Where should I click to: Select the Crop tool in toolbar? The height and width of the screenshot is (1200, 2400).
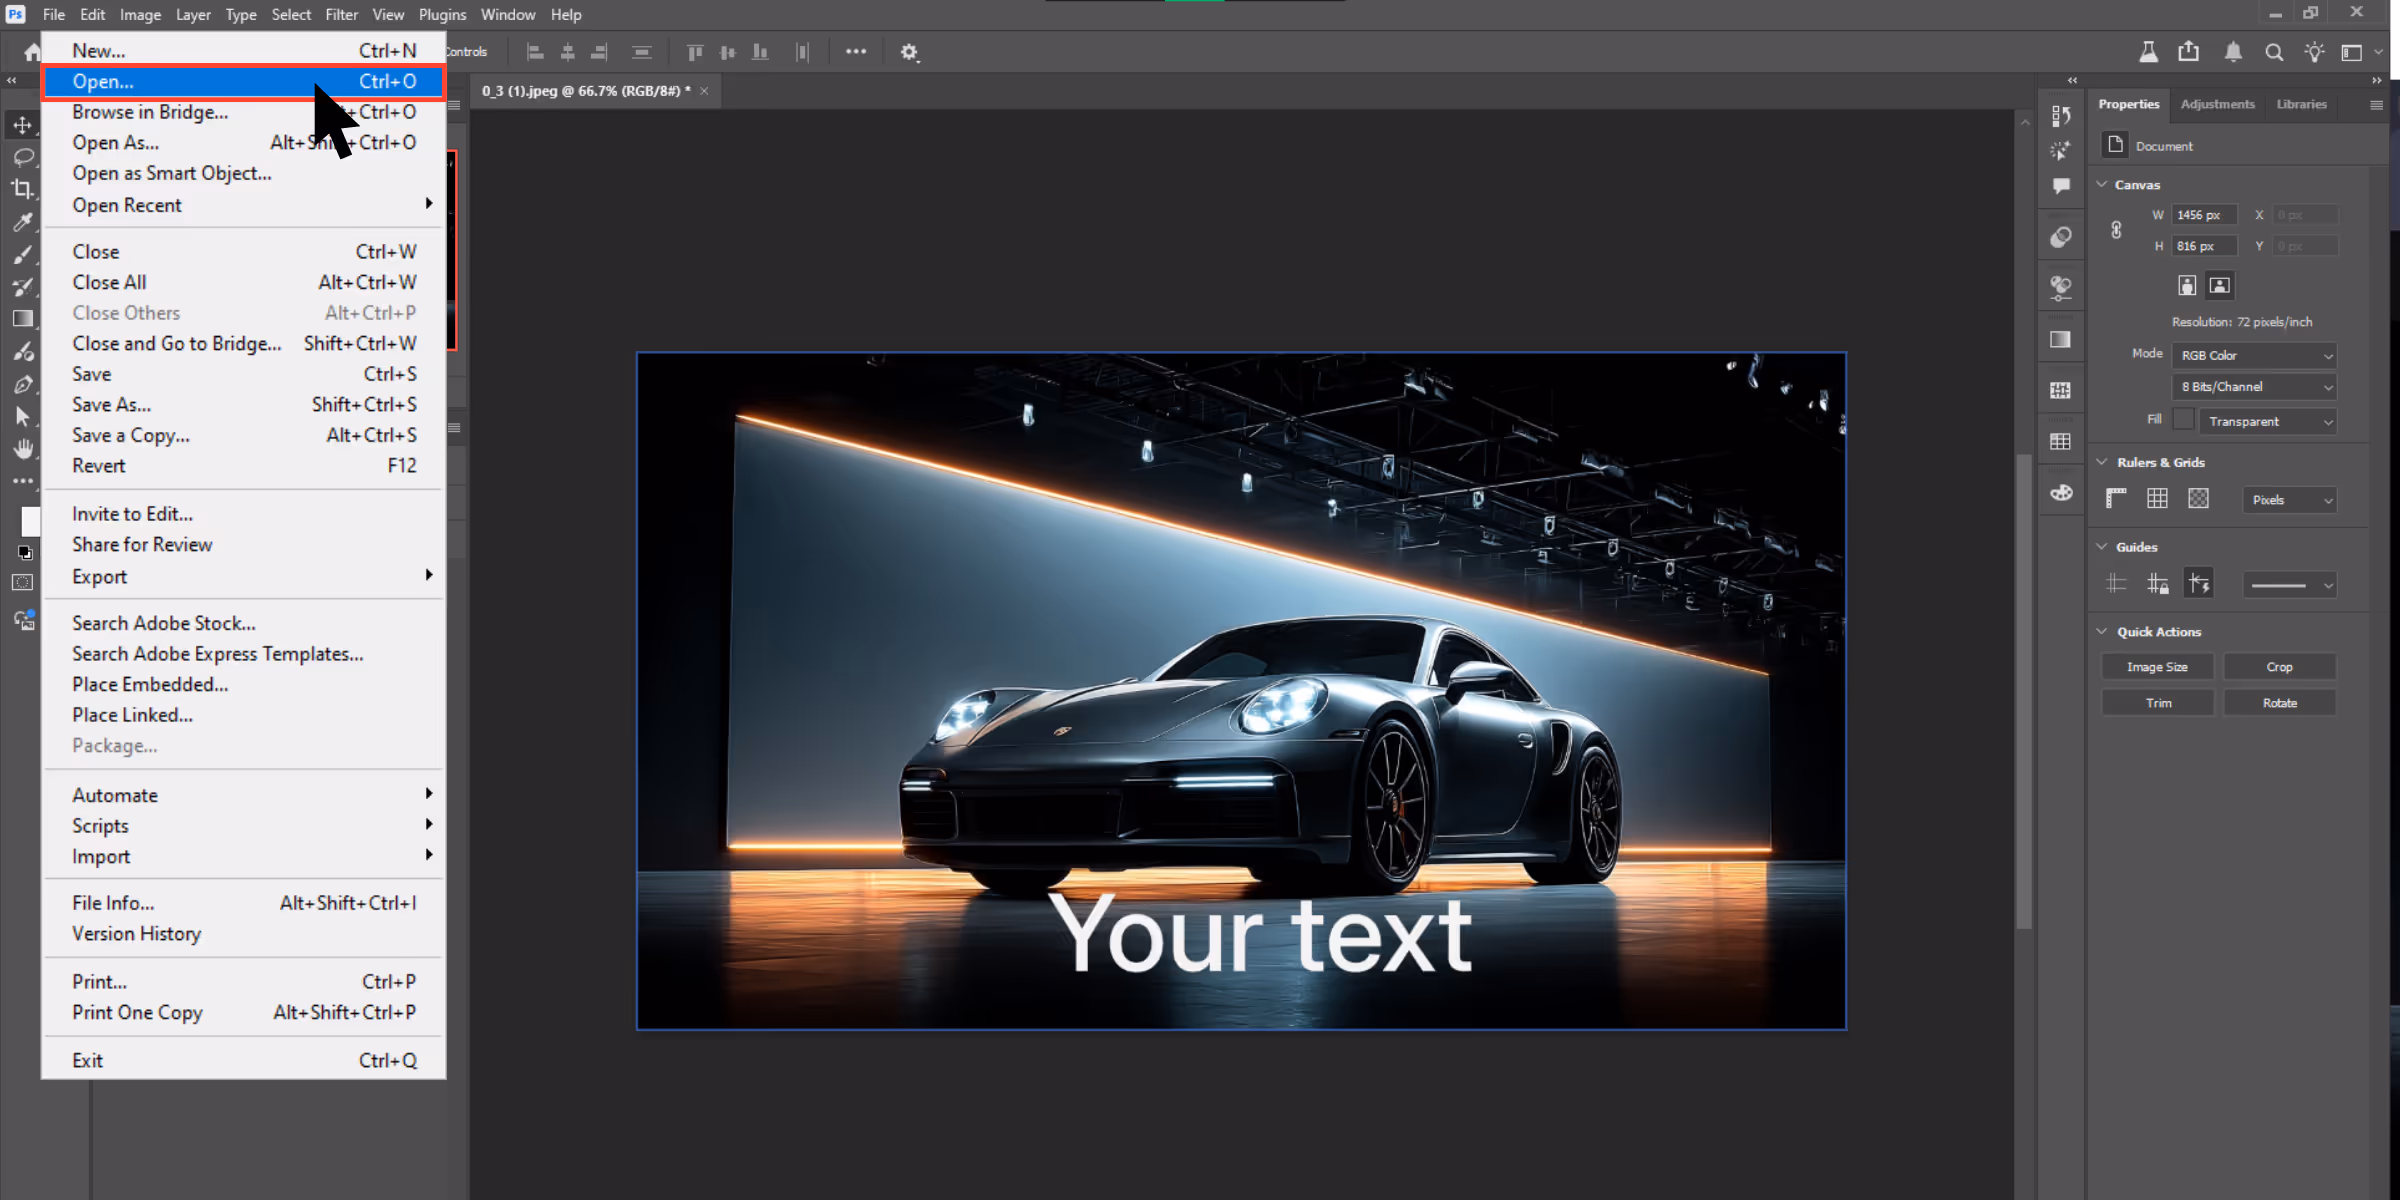23,189
